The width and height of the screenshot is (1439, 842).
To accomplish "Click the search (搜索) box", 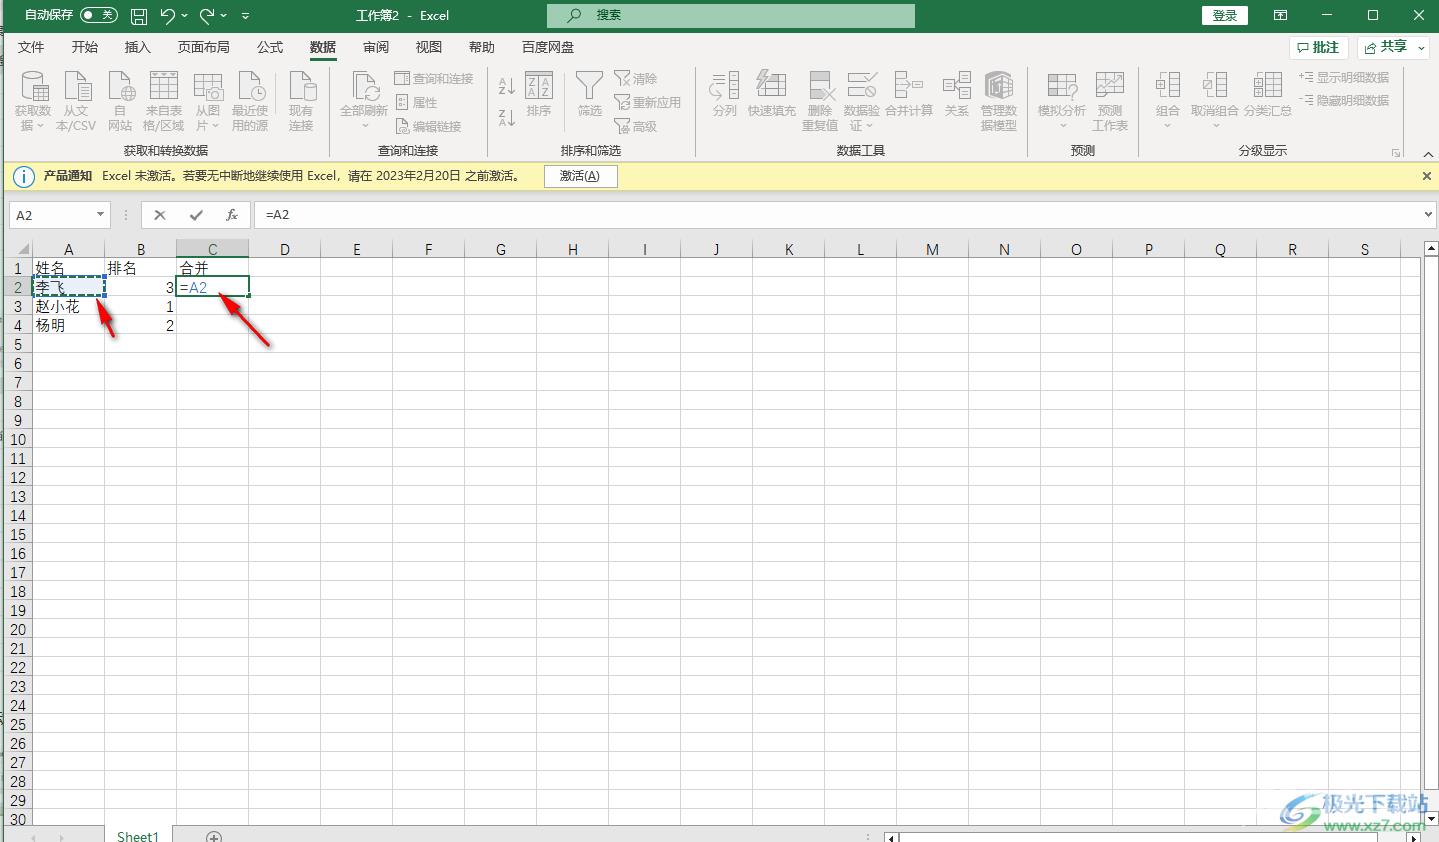I will click(x=731, y=16).
